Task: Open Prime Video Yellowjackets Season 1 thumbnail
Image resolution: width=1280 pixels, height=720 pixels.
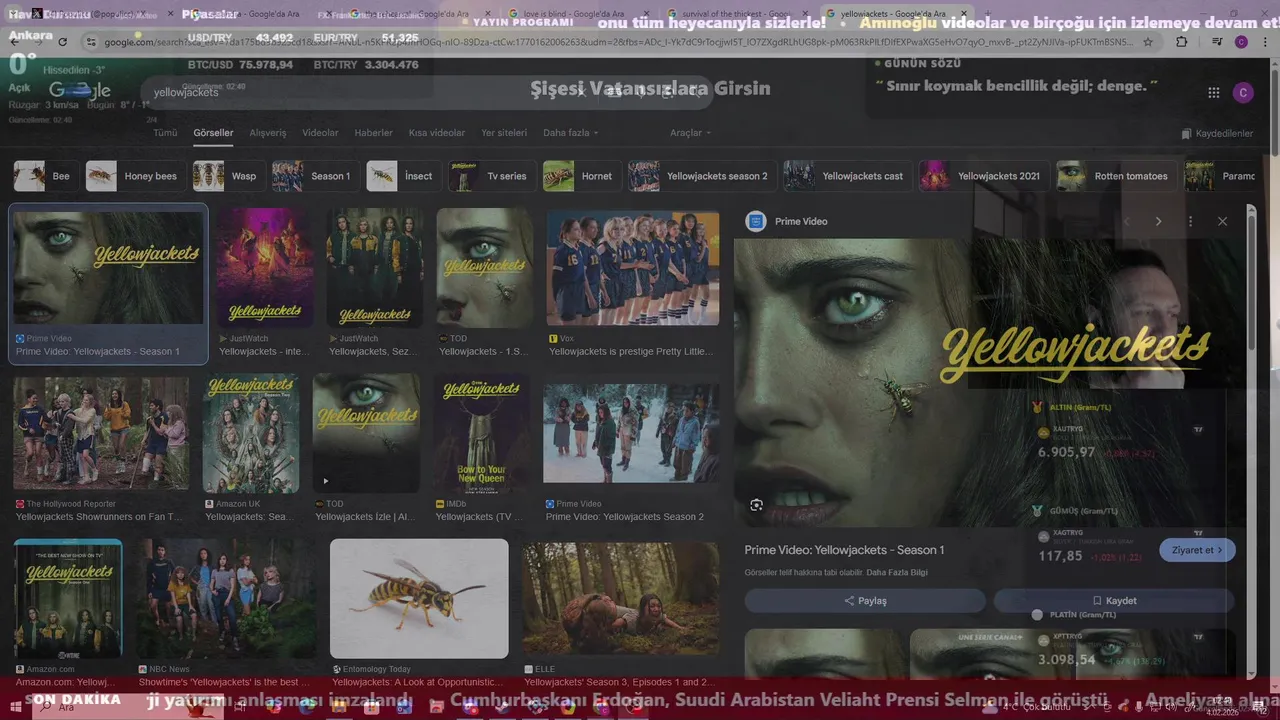Action: pyautogui.click(x=108, y=267)
